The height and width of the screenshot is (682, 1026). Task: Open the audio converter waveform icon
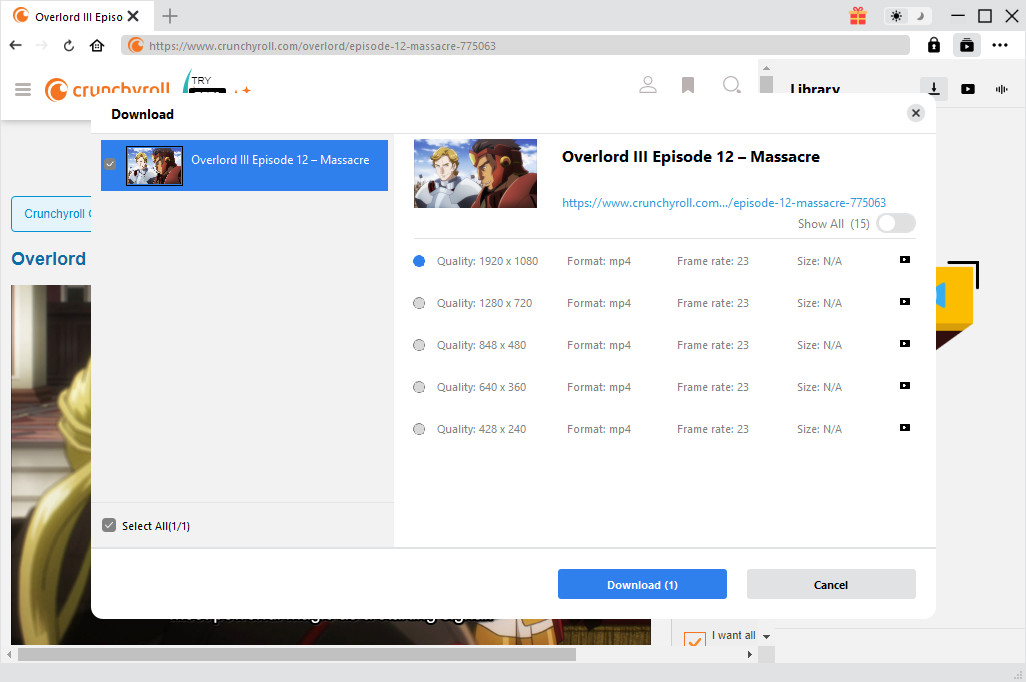tap(1001, 89)
